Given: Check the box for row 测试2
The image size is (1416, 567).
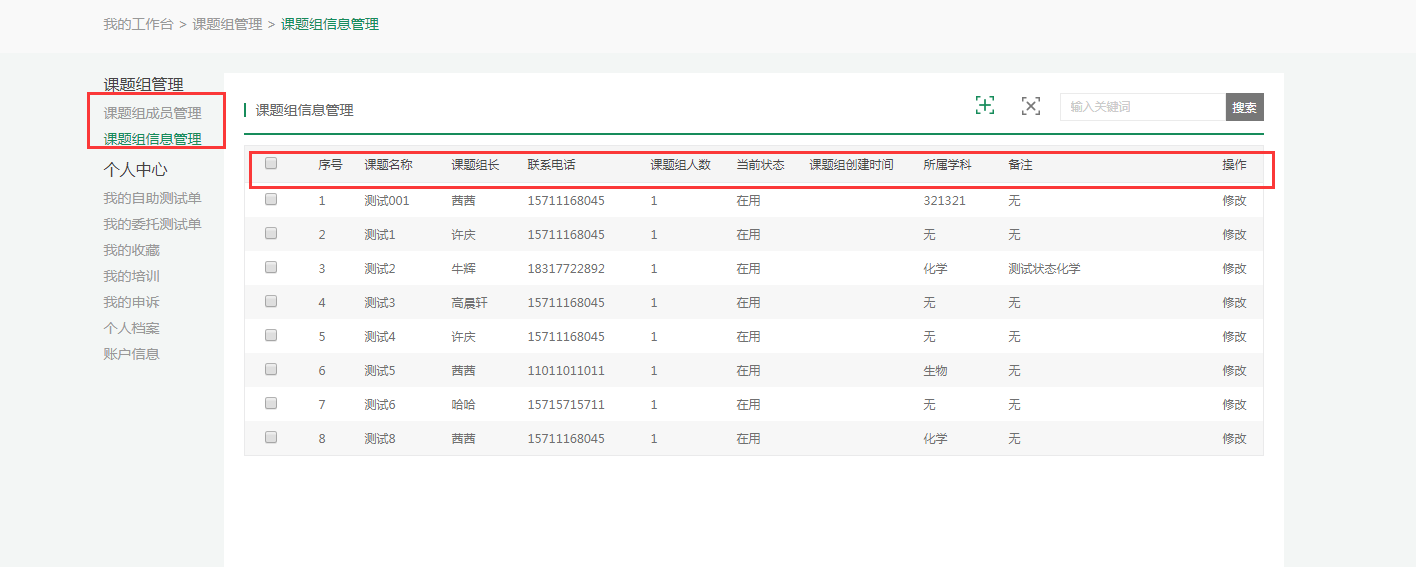Looking at the screenshot, I should pyautogui.click(x=271, y=267).
